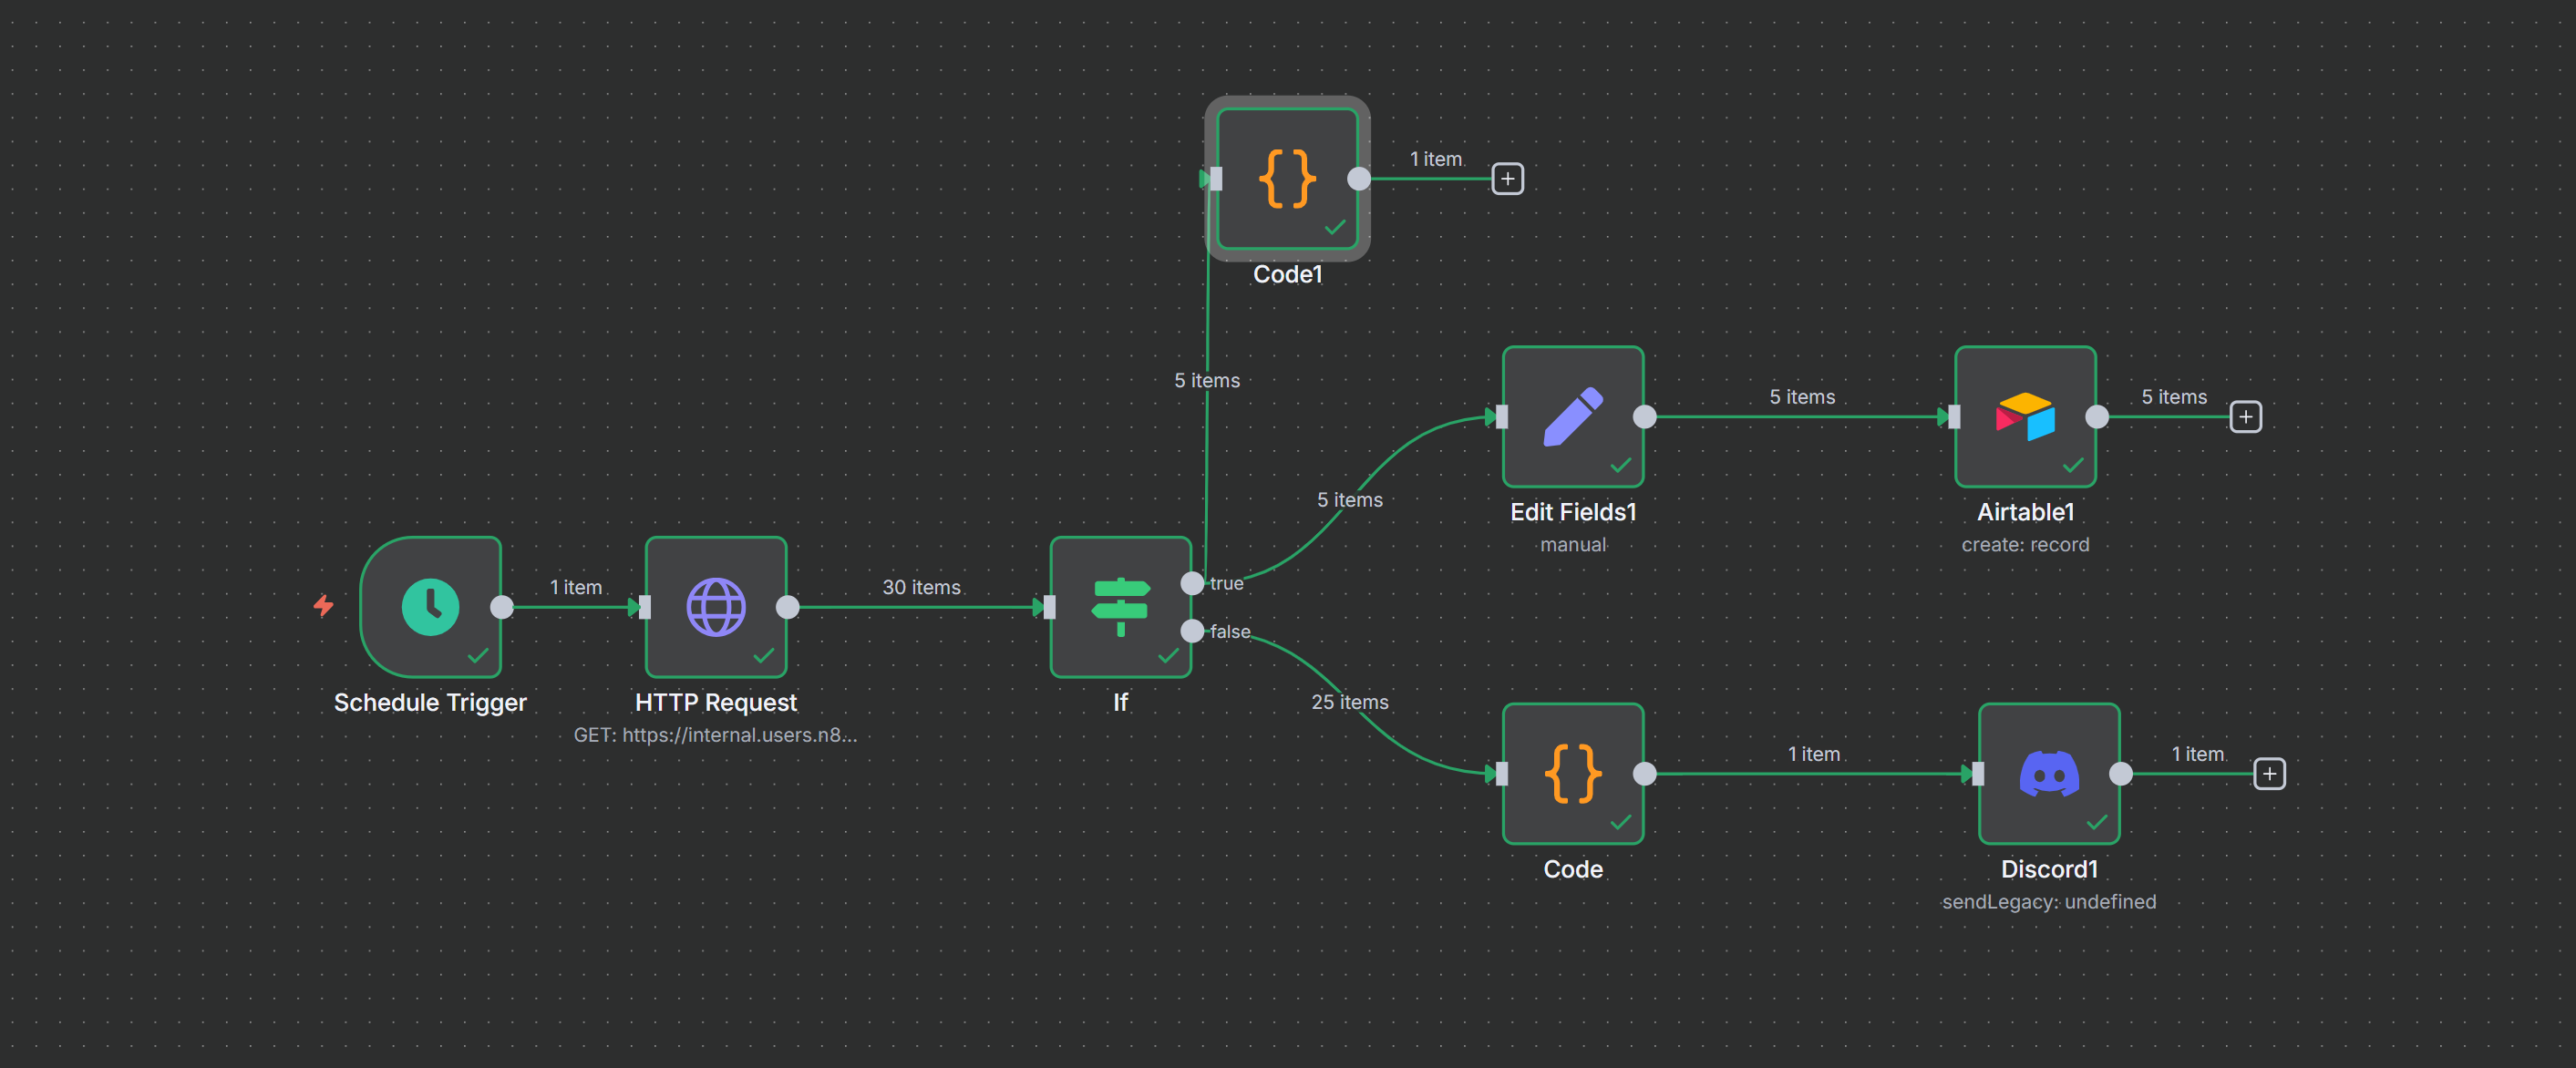Click the If node true output connector

[x=1192, y=583]
